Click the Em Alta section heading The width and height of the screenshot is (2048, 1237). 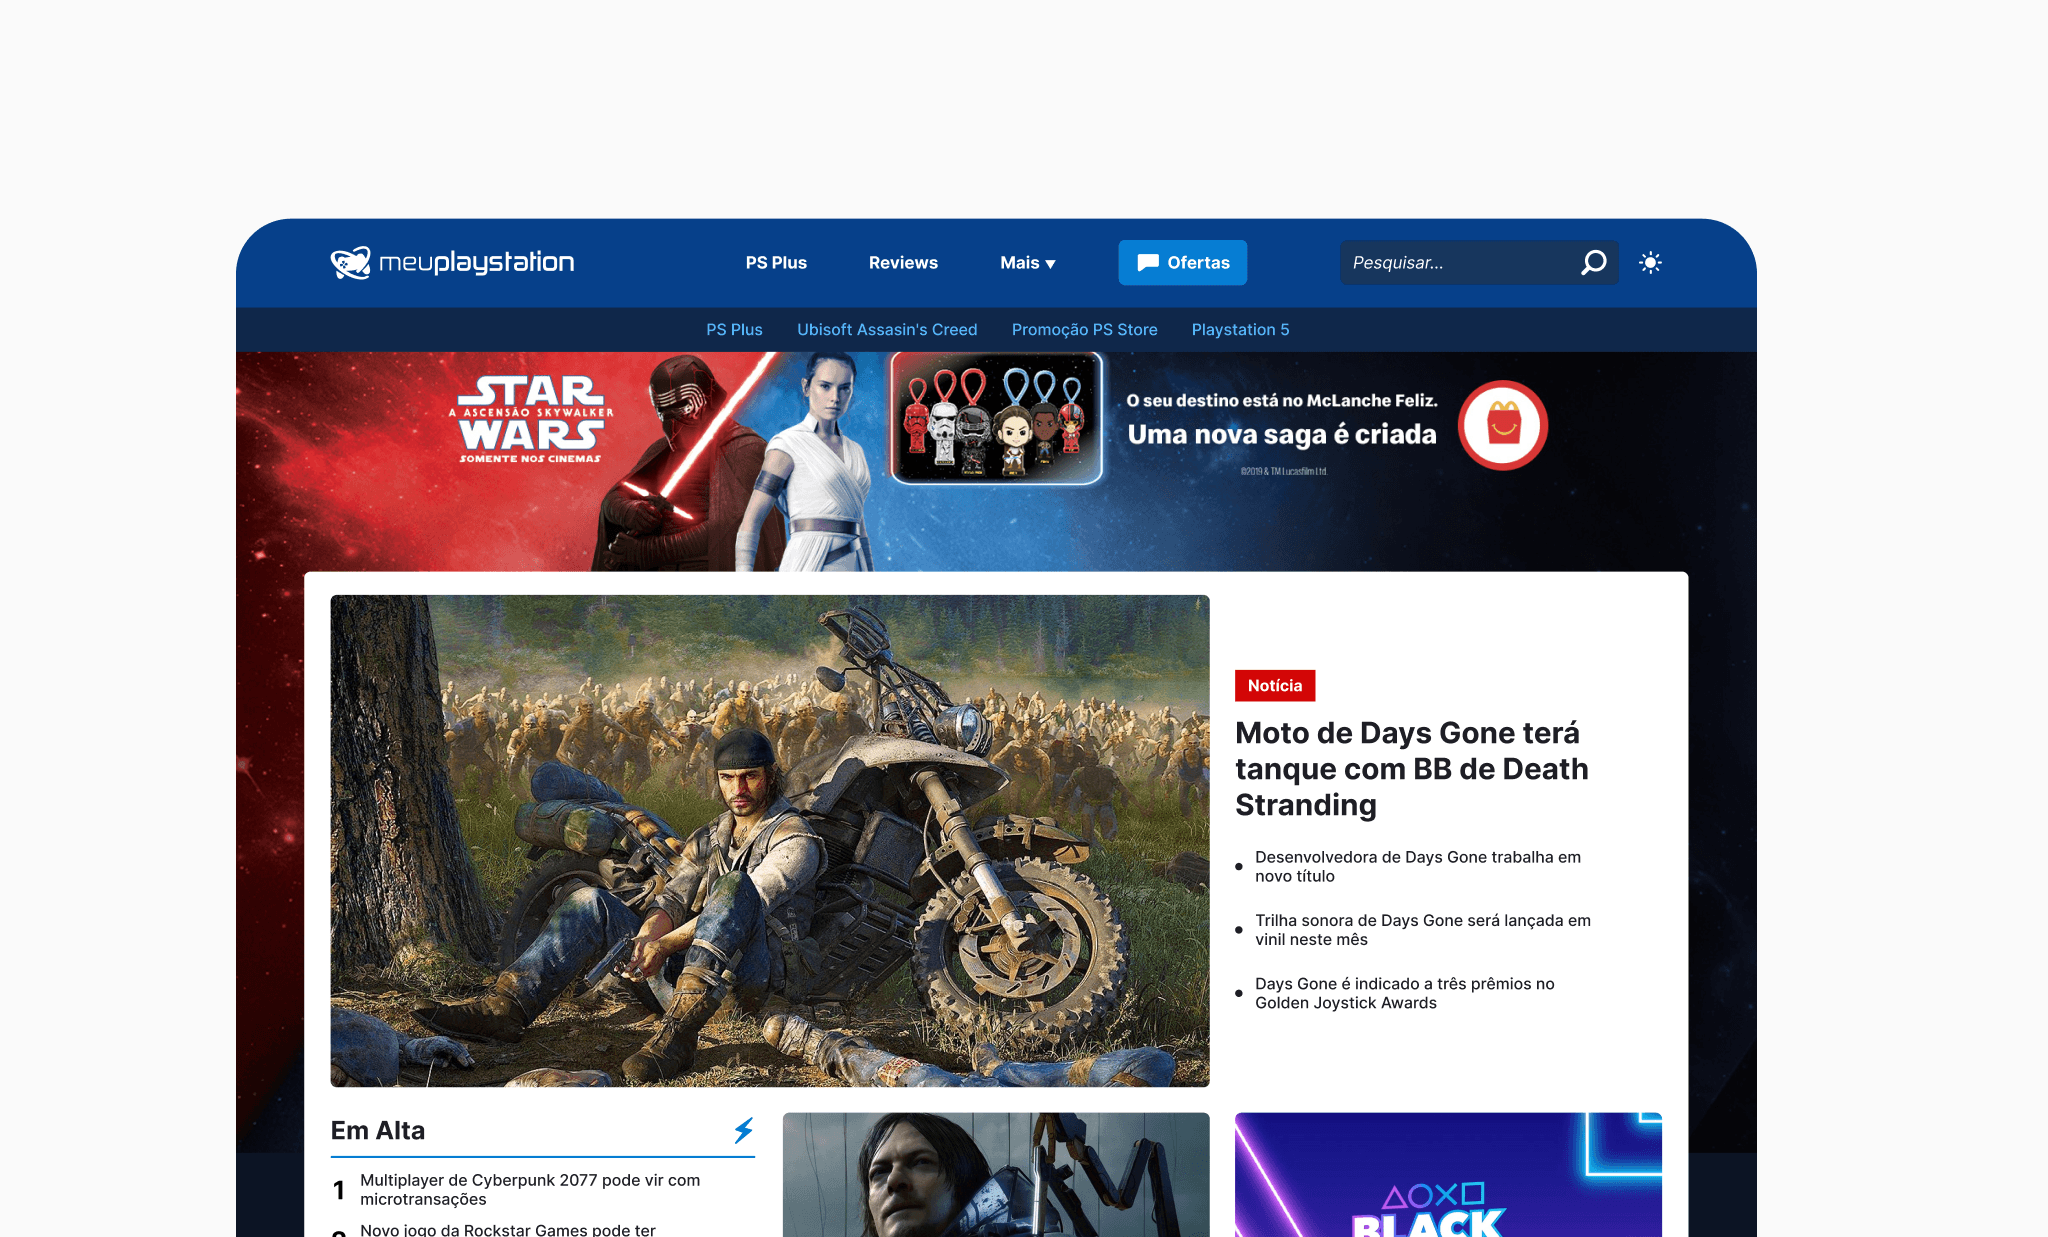click(x=378, y=1131)
